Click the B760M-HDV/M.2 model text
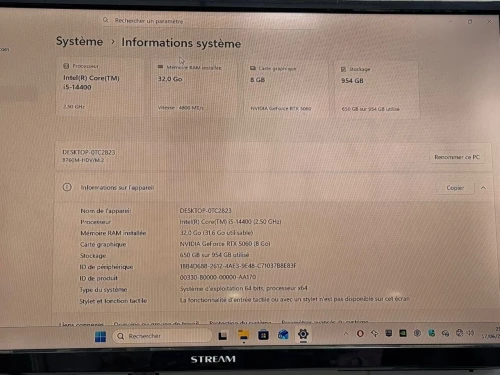Image resolution: width=500 pixels, height=375 pixels. (x=83, y=160)
